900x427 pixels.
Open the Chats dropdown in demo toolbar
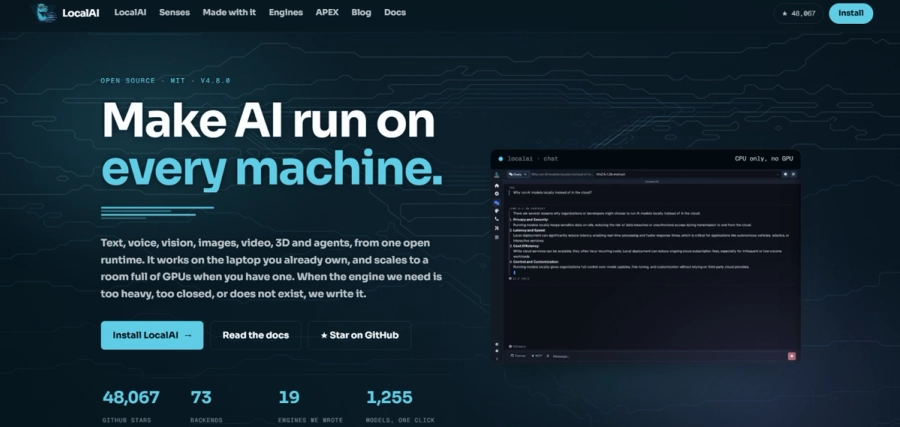point(518,174)
